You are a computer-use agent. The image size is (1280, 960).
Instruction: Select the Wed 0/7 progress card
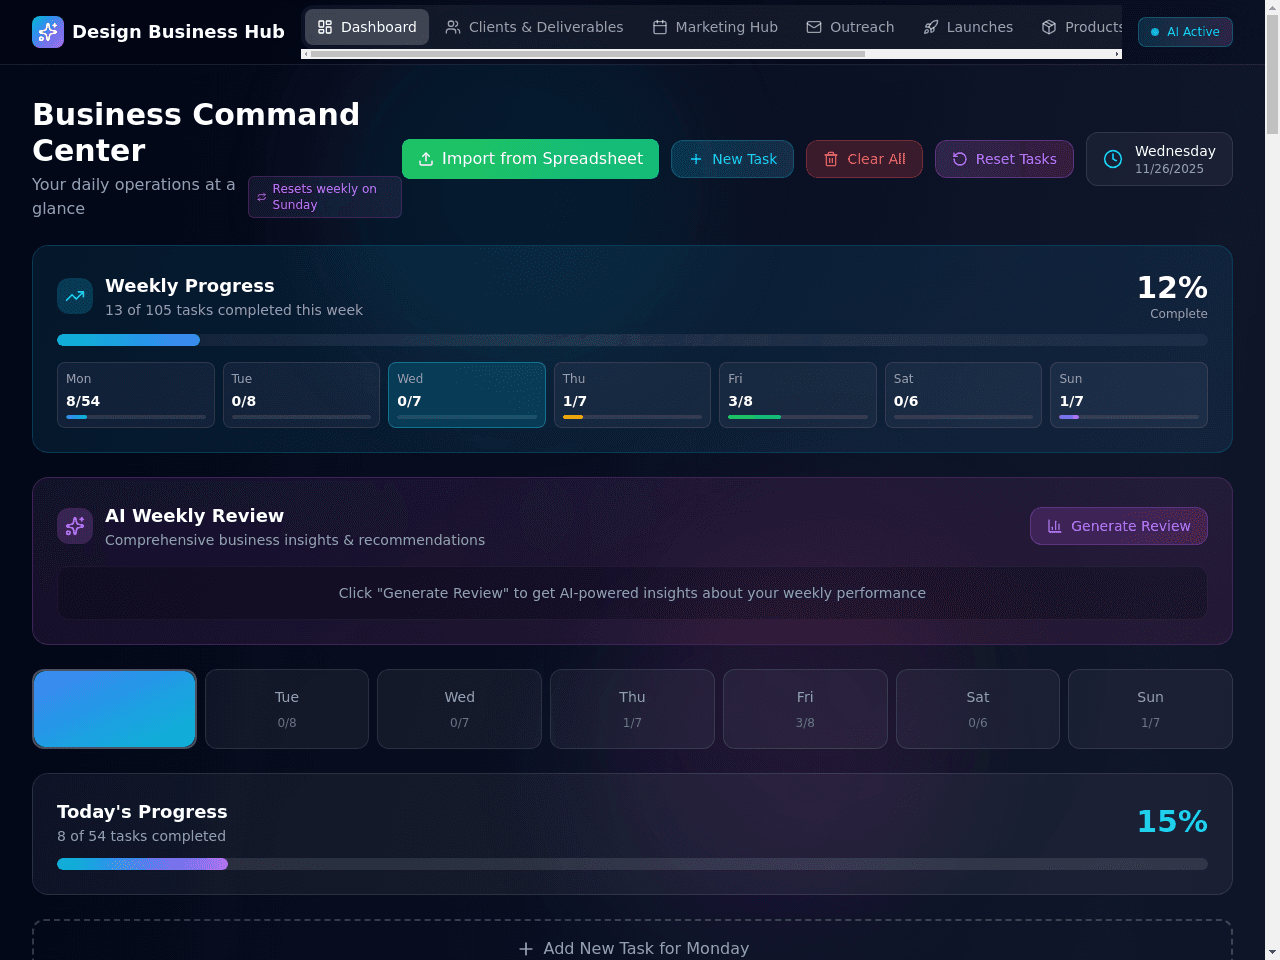[x=467, y=395]
